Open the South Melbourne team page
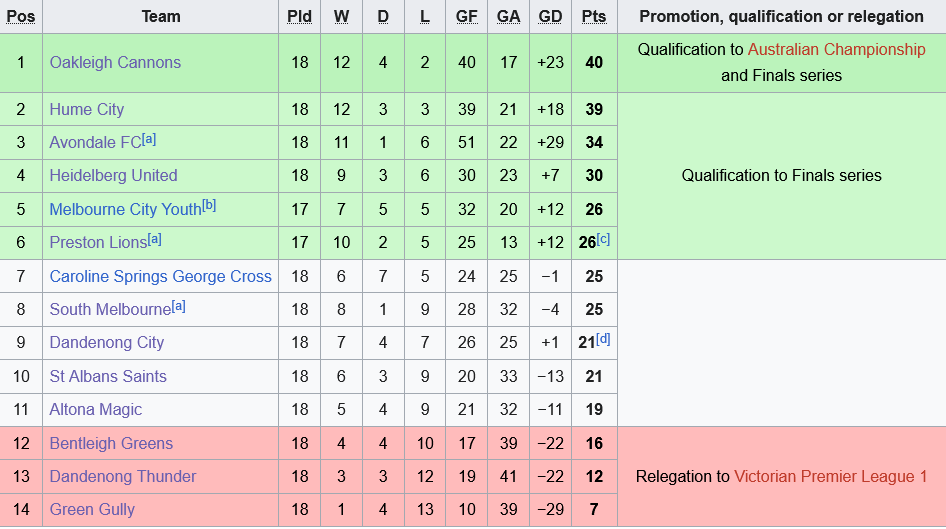 110,309
